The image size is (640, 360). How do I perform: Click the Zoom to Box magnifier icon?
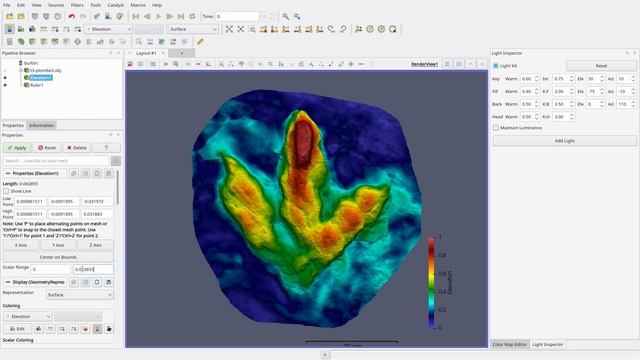point(253,29)
